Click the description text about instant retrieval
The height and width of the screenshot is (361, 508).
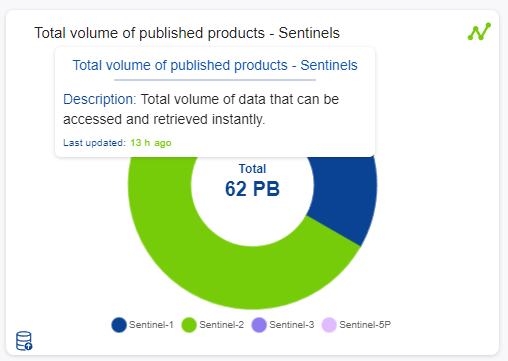click(x=201, y=109)
